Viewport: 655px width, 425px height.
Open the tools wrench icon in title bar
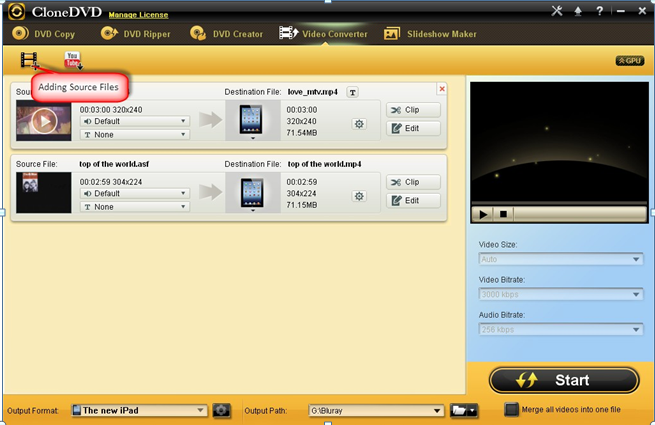point(556,11)
